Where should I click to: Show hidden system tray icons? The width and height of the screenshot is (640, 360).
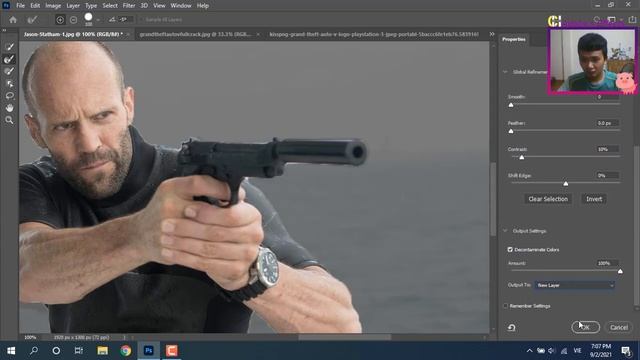(x=529, y=351)
